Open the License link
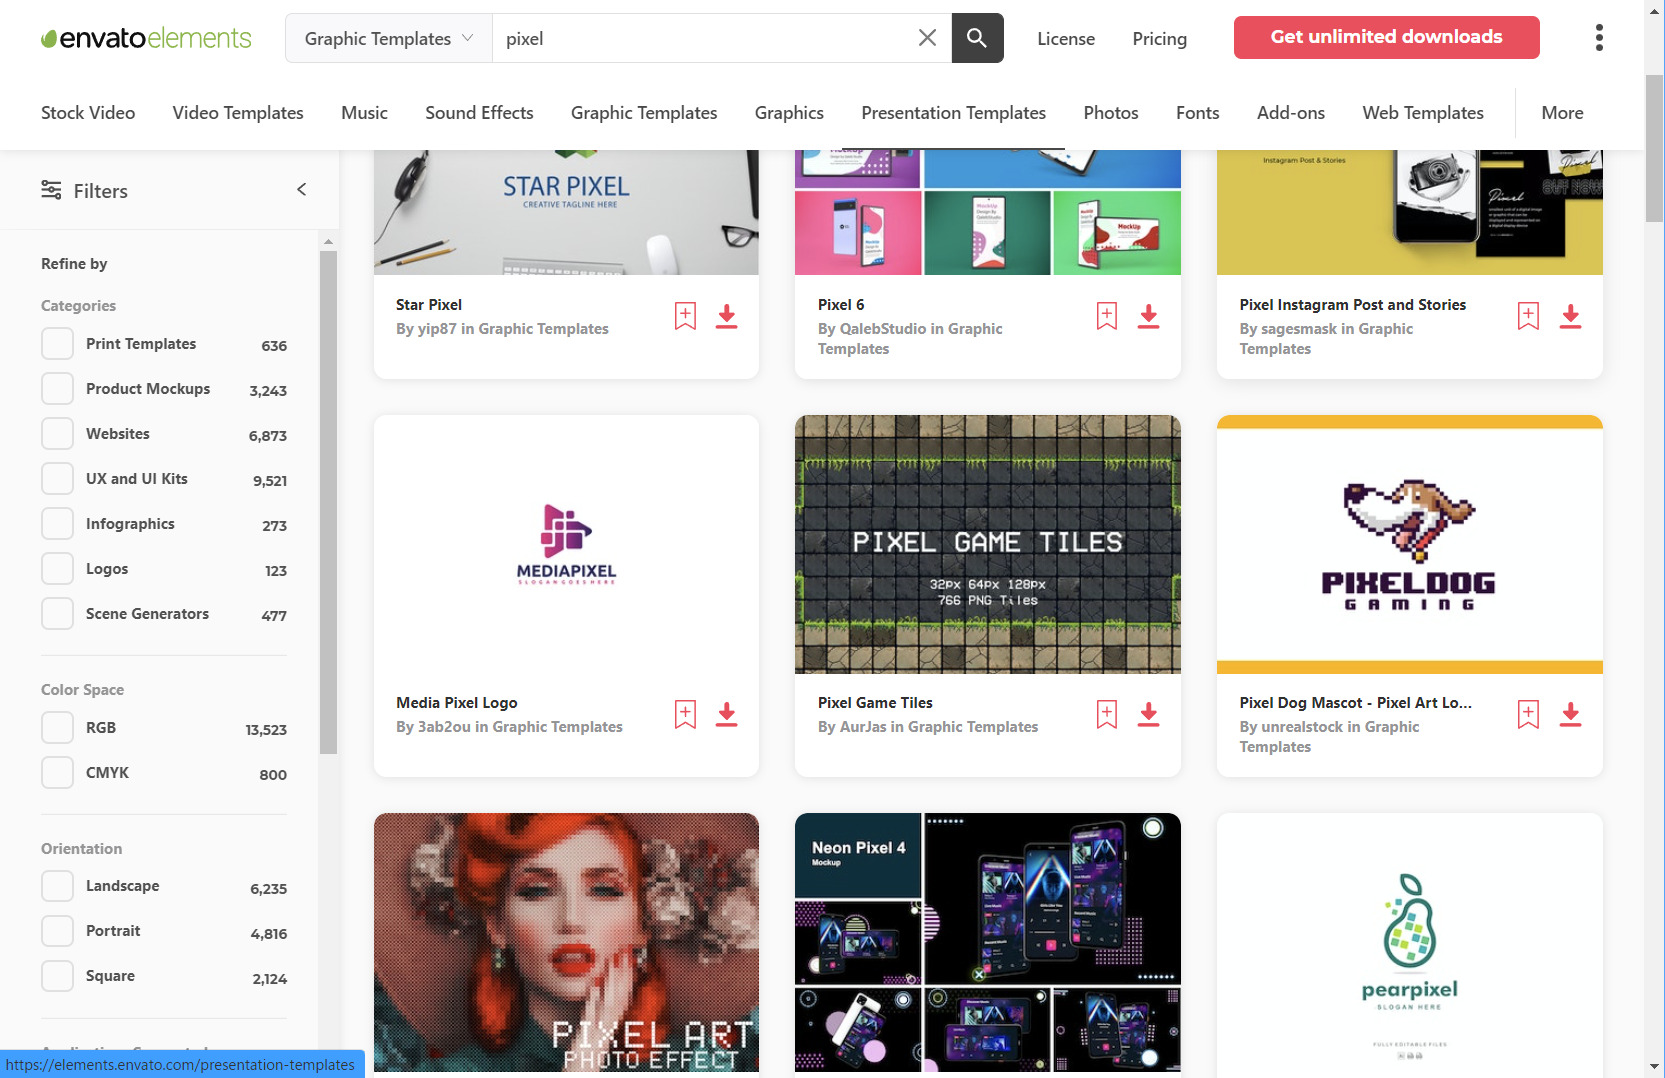Screen dimensions: 1665x1078 coord(1066,39)
